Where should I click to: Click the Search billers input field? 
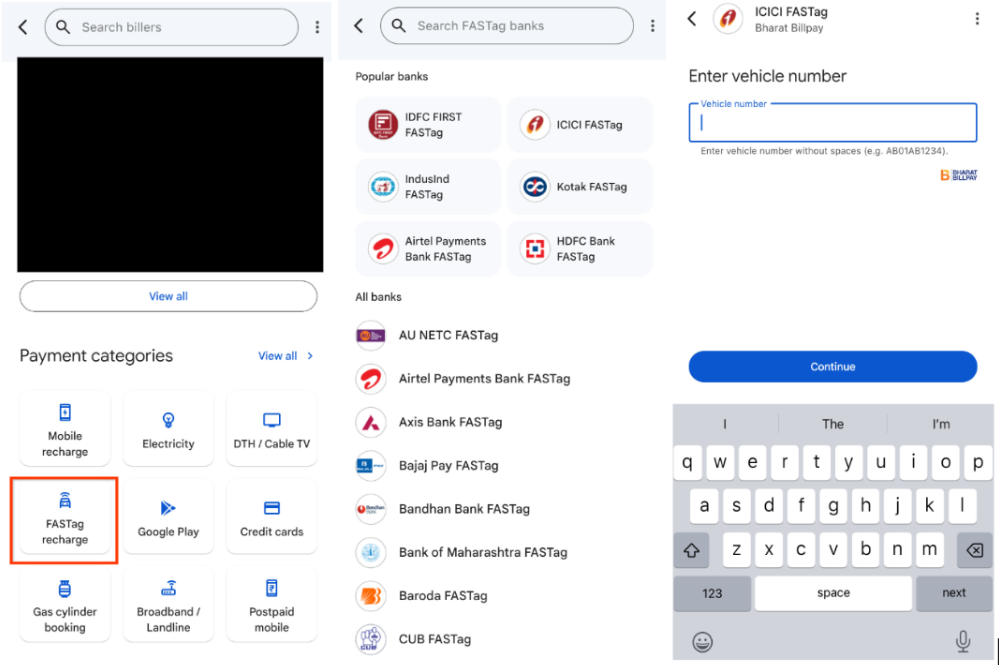pyautogui.click(x=171, y=27)
